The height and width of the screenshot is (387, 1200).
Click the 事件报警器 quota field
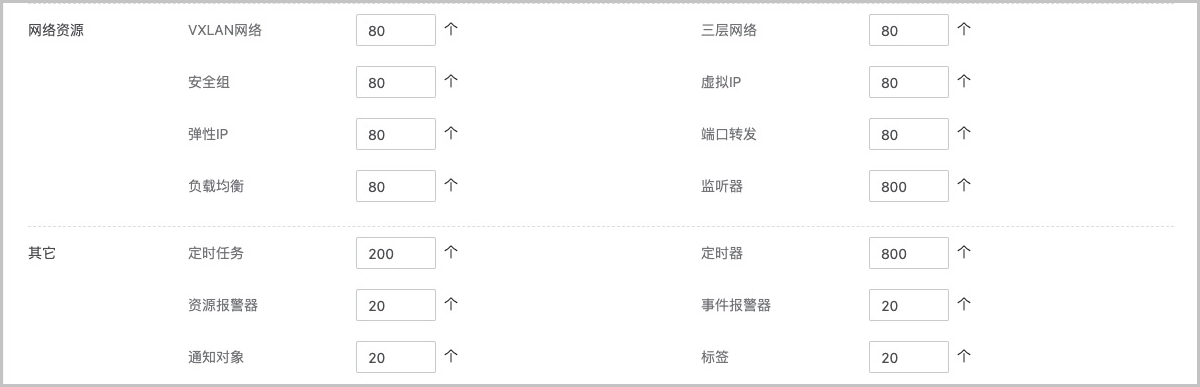click(x=909, y=305)
